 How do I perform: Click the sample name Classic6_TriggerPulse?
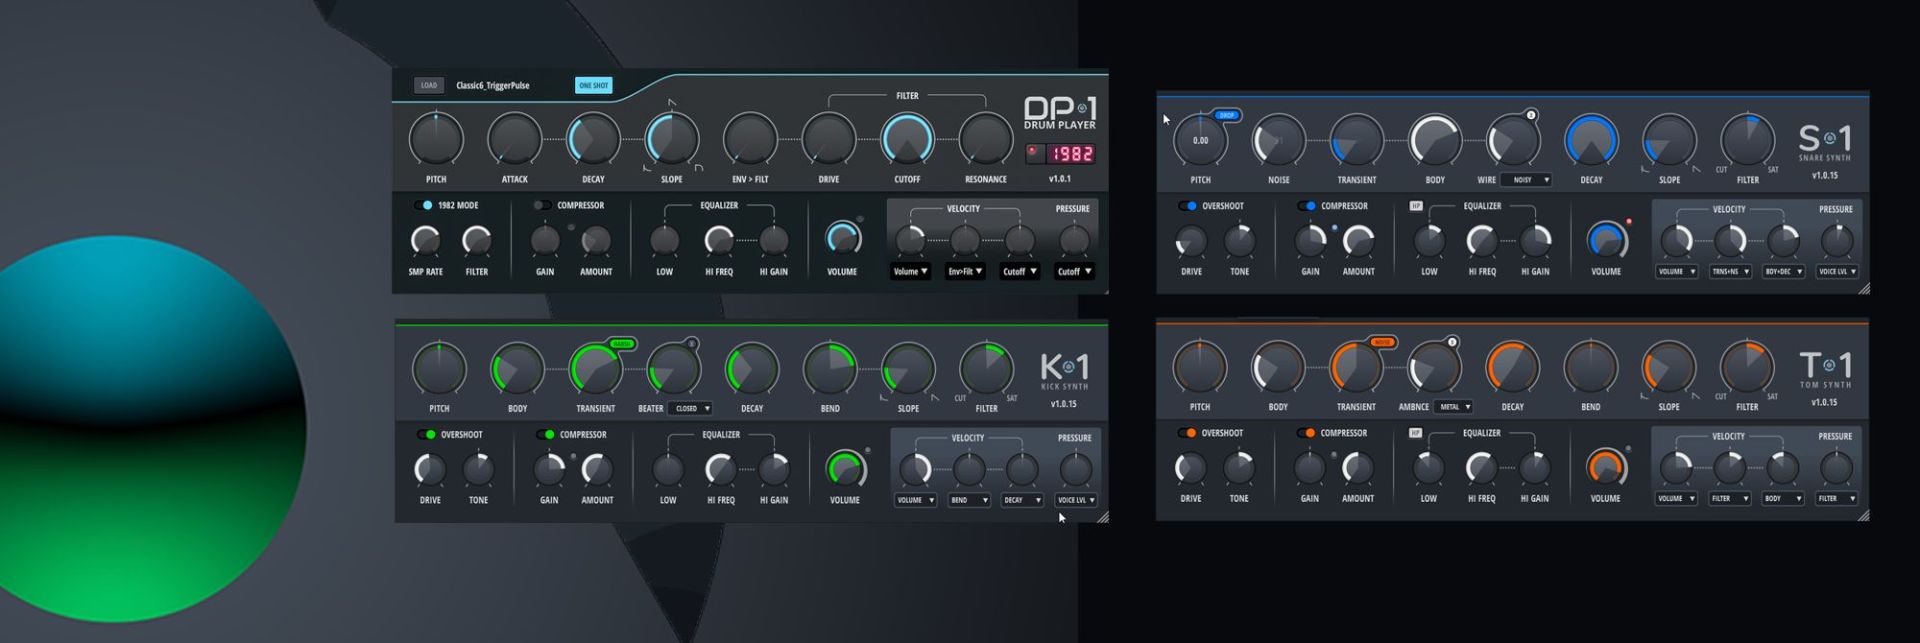tap(493, 85)
